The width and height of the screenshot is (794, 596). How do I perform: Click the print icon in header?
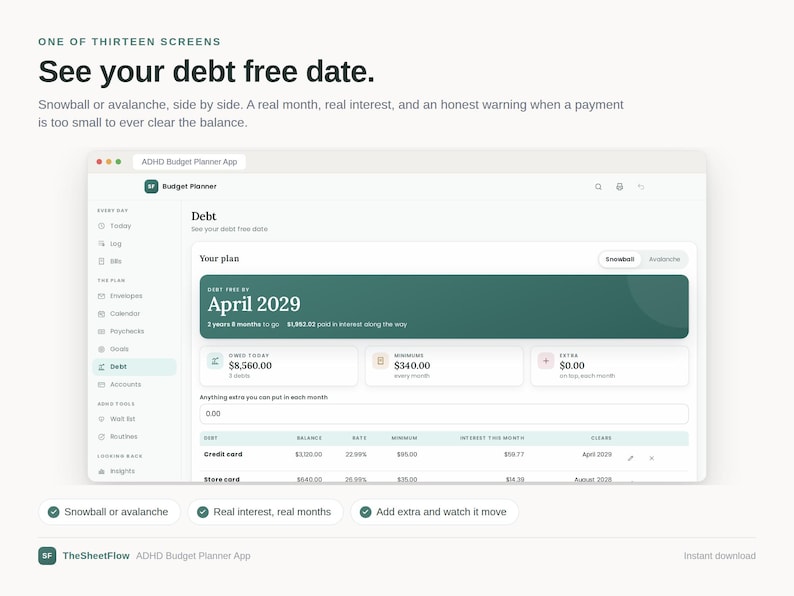(619, 187)
